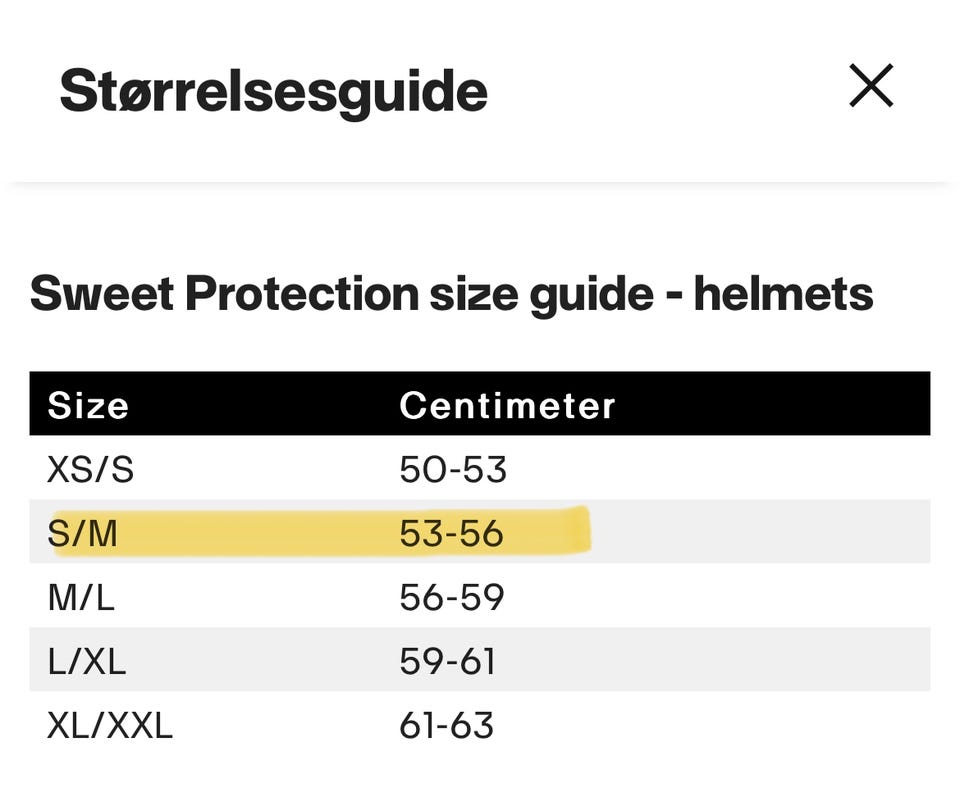The width and height of the screenshot is (960, 811).
Task: Pick the M/L size cell
Action: point(80,597)
